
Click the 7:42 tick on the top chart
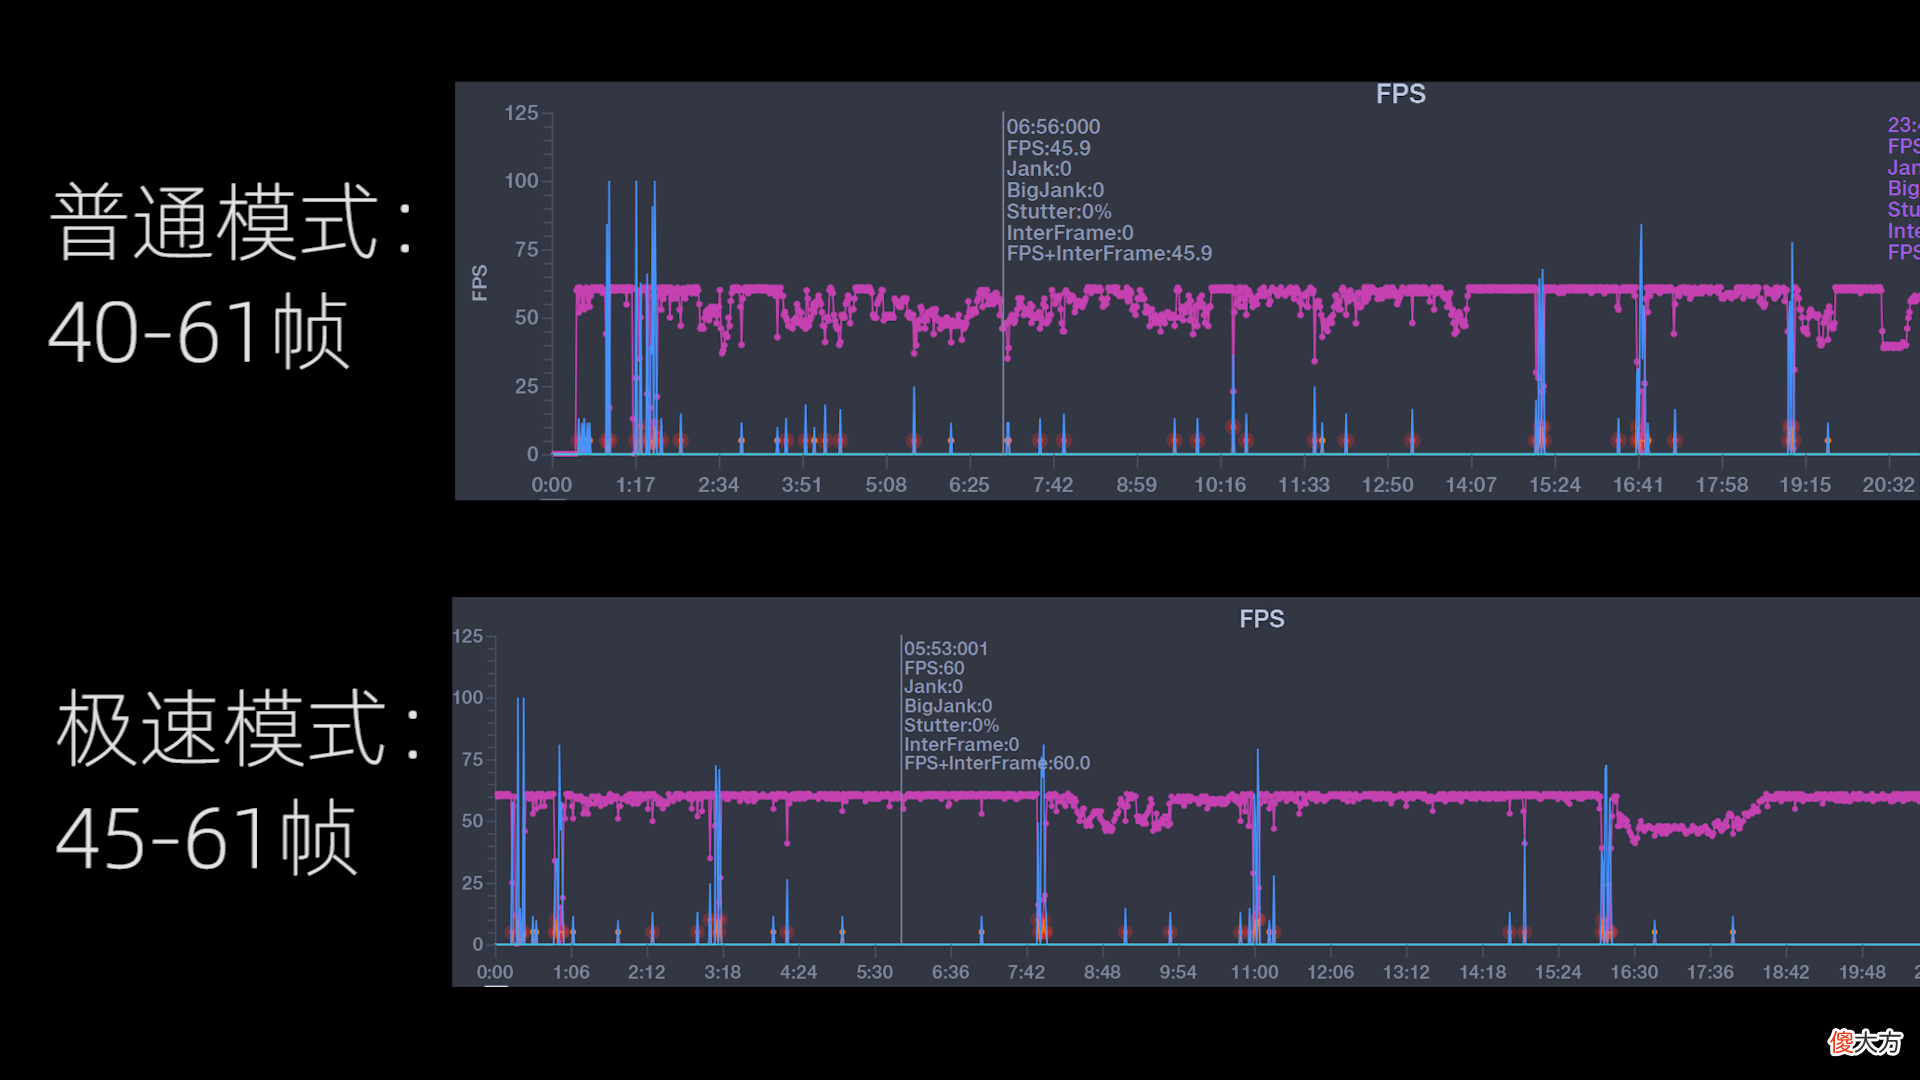(x=1052, y=485)
